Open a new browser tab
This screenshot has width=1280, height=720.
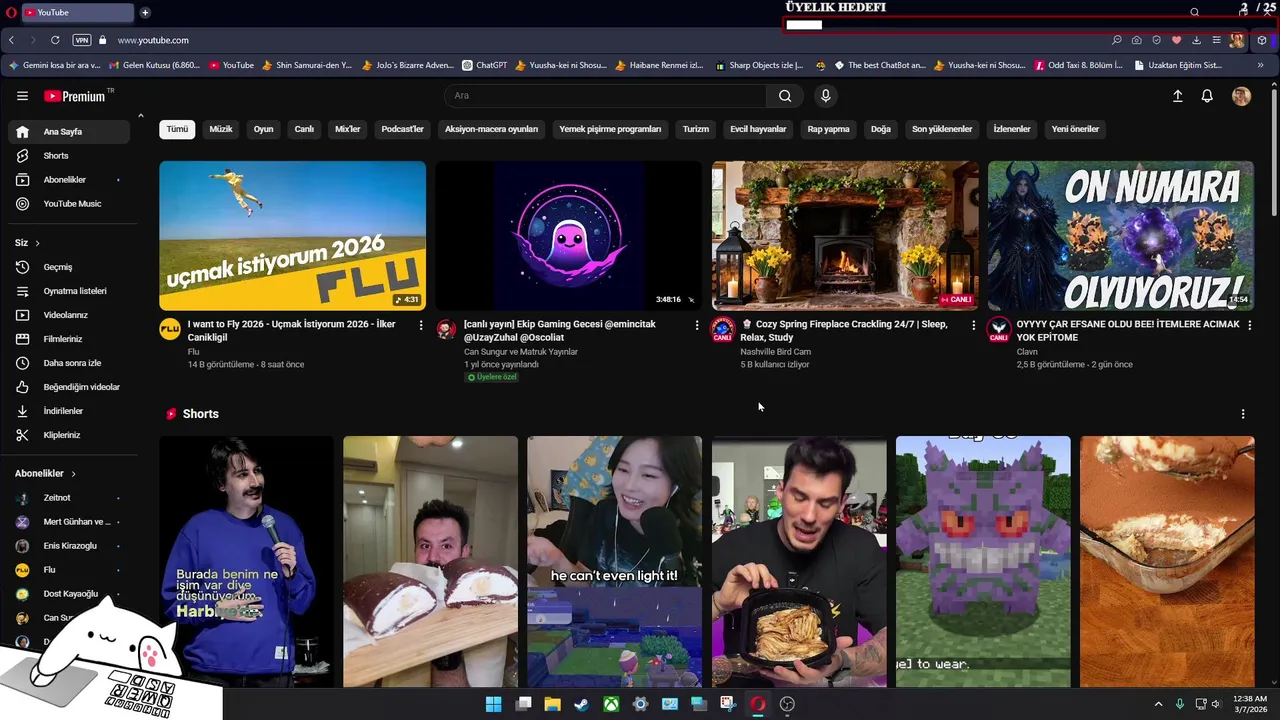(145, 13)
